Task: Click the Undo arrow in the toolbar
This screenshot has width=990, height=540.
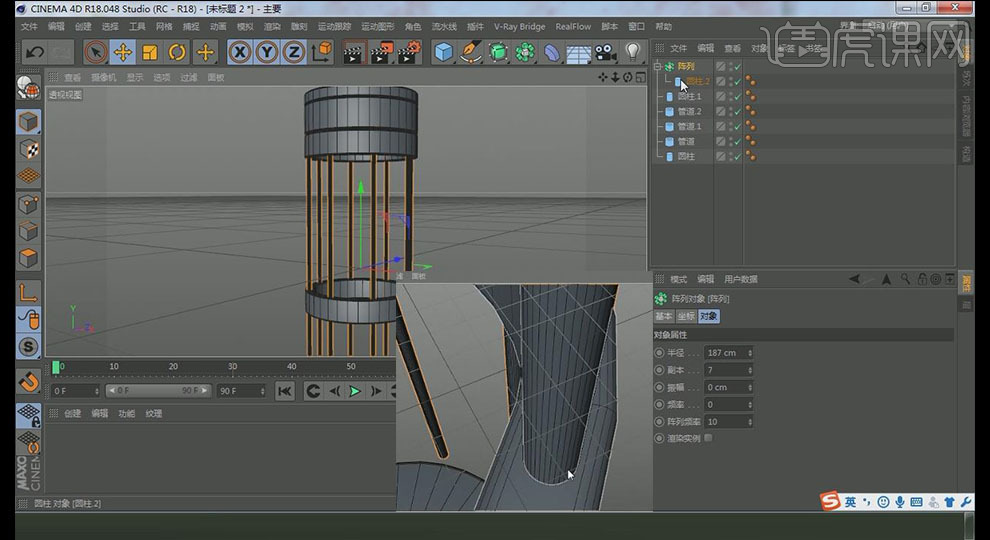Action: coord(35,52)
